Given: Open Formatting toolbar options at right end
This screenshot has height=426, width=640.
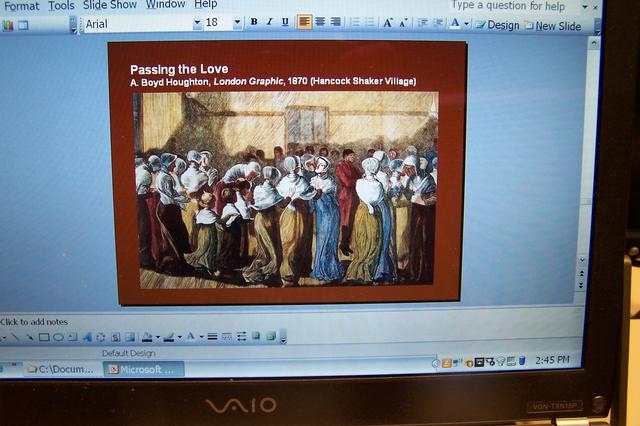Looking at the screenshot, I should 597,26.
